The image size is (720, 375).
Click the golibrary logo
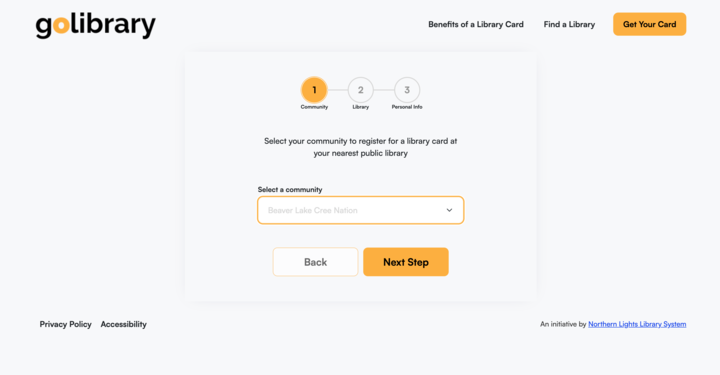pos(96,26)
